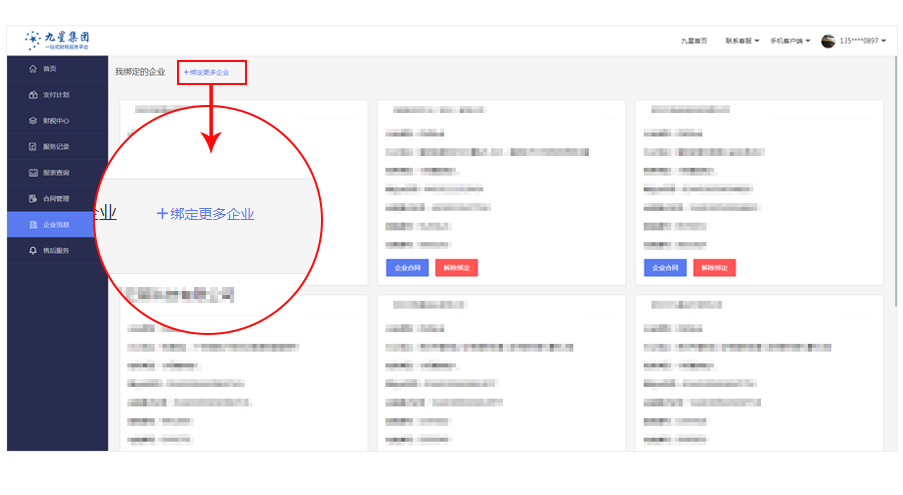Image resolution: width=903 pixels, height=495 pixels.
Task: Select the 企业信息 sidebar menu item
Action: pos(57,225)
